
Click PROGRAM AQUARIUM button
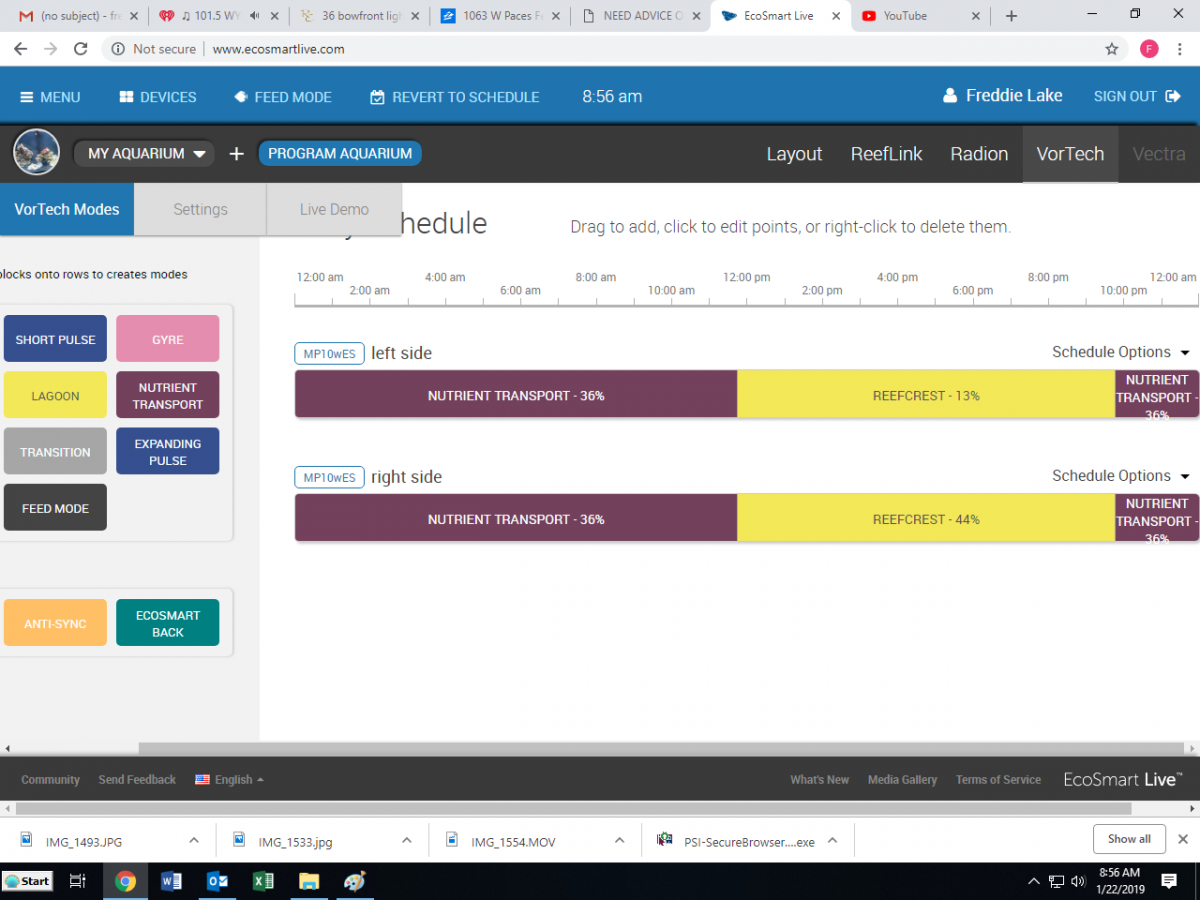pyautogui.click(x=340, y=154)
